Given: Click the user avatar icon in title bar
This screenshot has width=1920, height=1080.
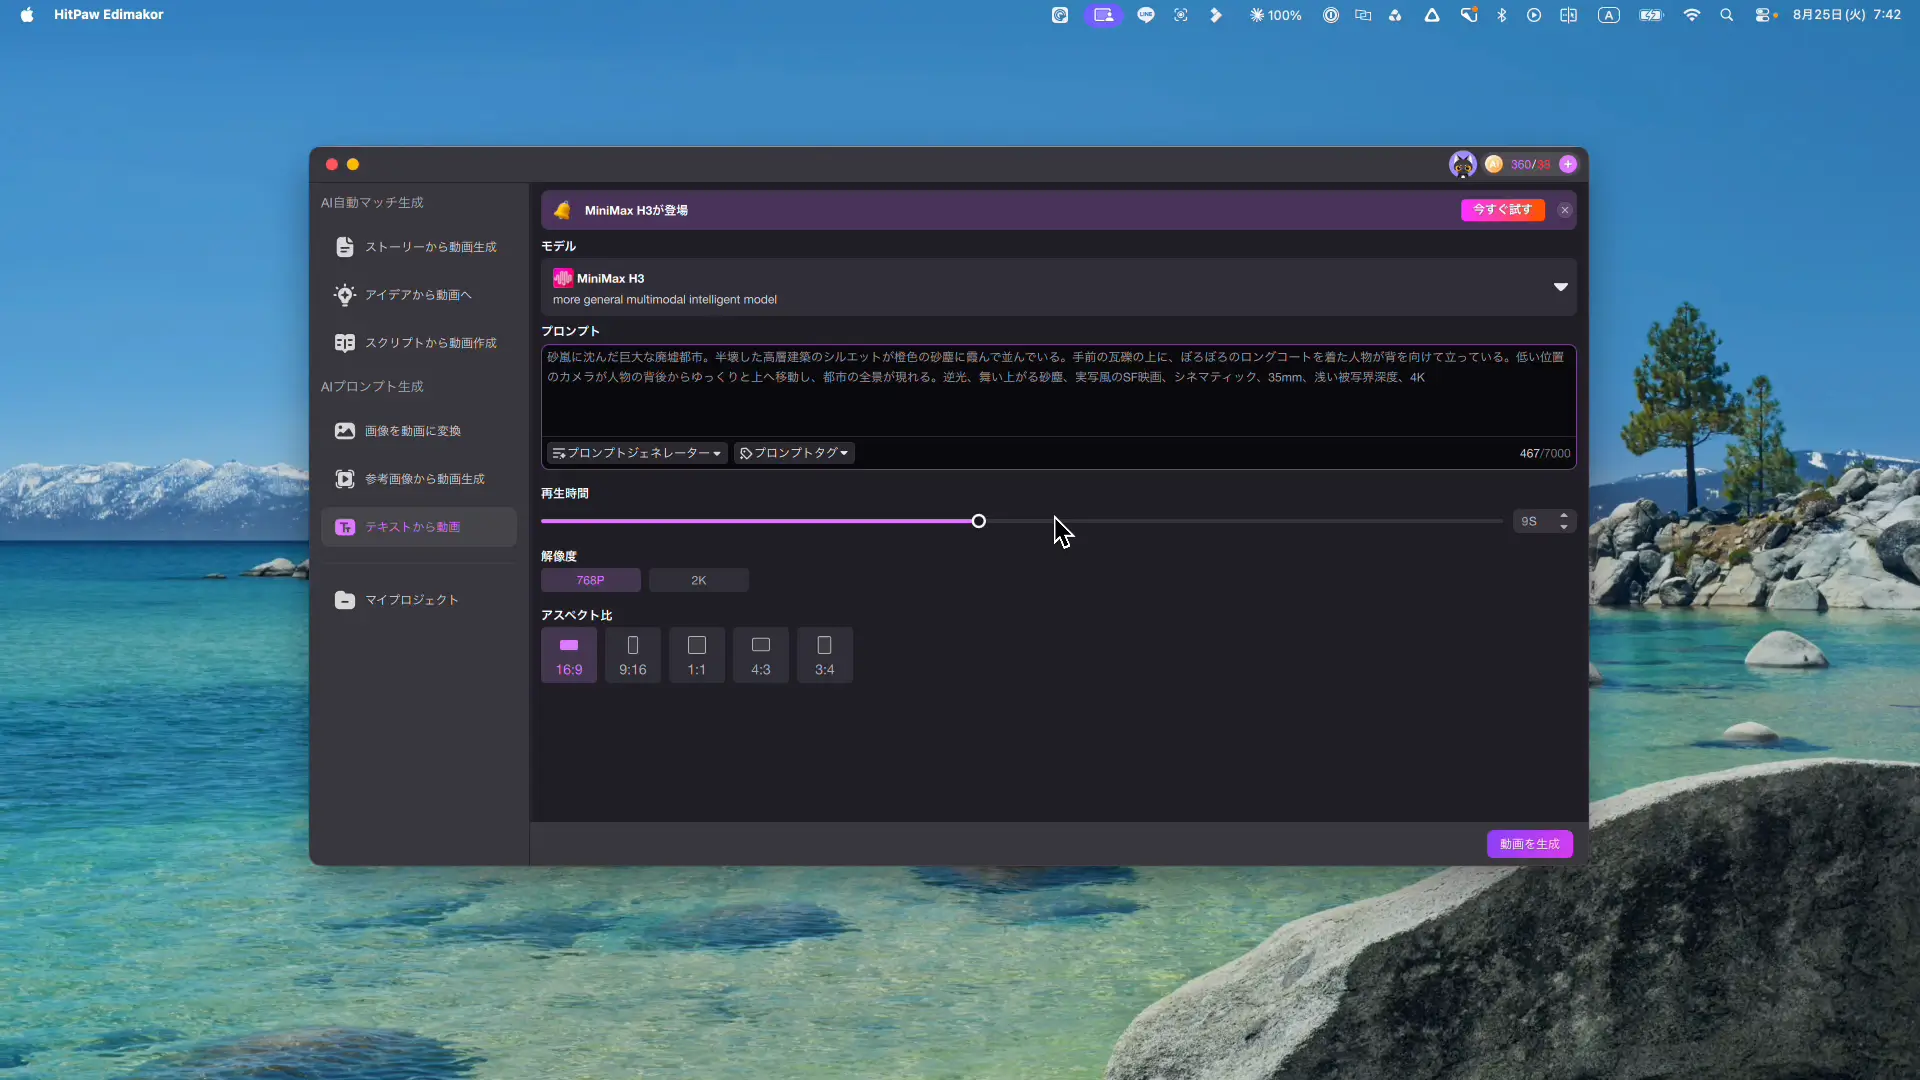Looking at the screenshot, I should (1463, 164).
